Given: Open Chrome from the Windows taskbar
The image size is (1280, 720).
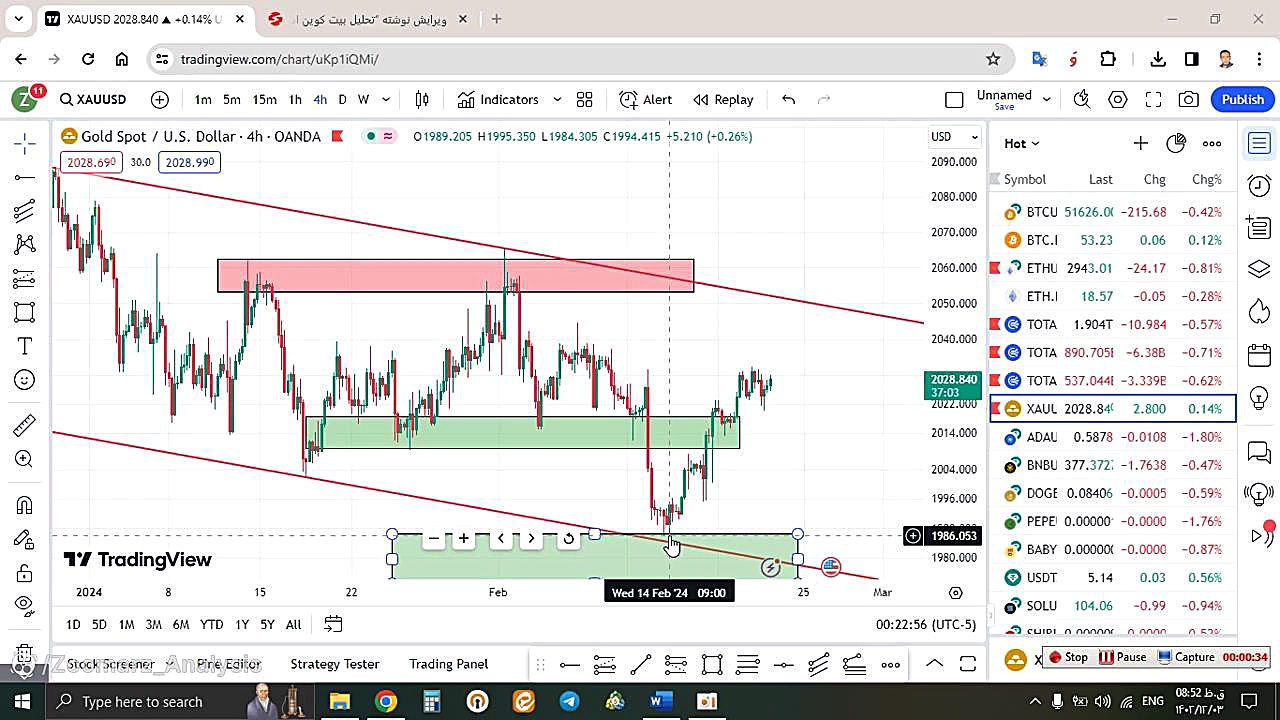Looking at the screenshot, I should click(385, 701).
